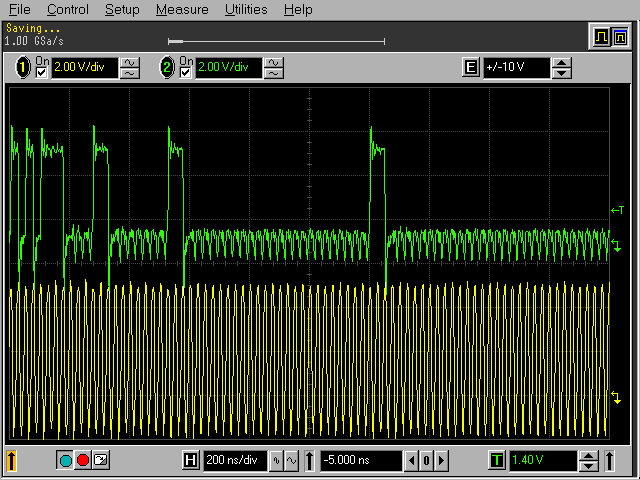Click the compressed-waveform timebase button
Screen dimensions: 640x480
pos(276,460)
